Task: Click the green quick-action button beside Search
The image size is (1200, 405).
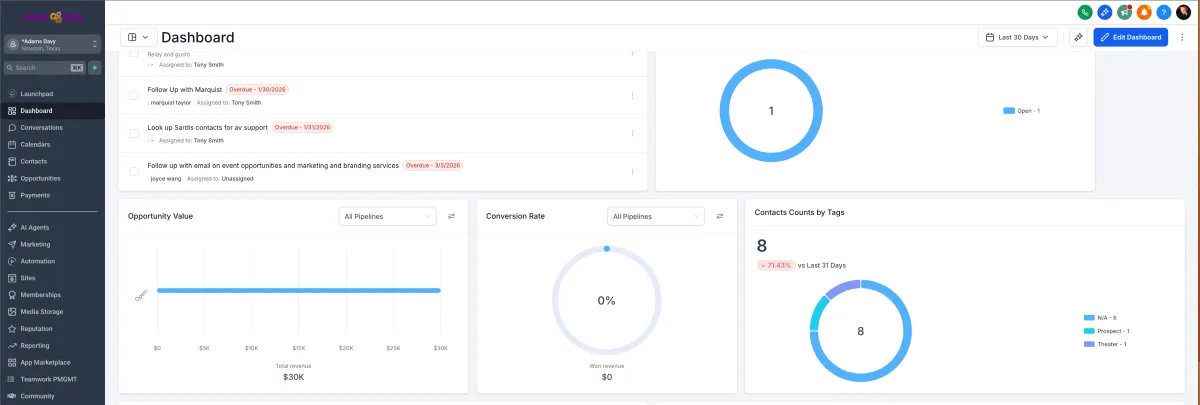Action: (x=95, y=68)
